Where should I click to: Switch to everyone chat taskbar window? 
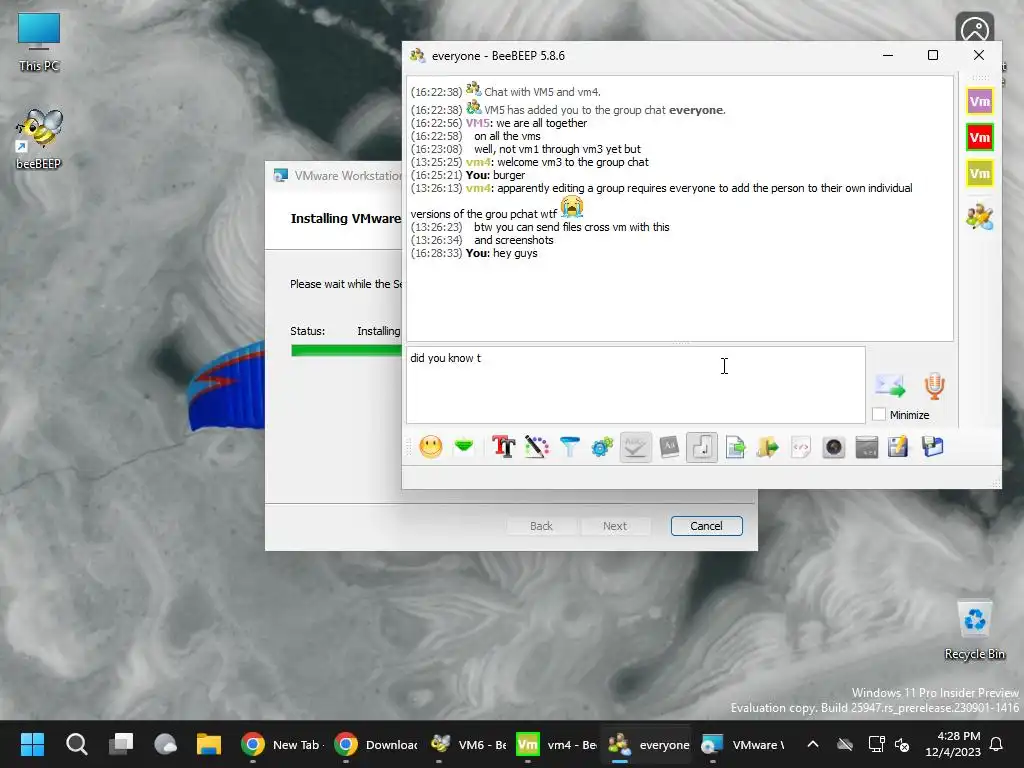[x=648, y=744]
